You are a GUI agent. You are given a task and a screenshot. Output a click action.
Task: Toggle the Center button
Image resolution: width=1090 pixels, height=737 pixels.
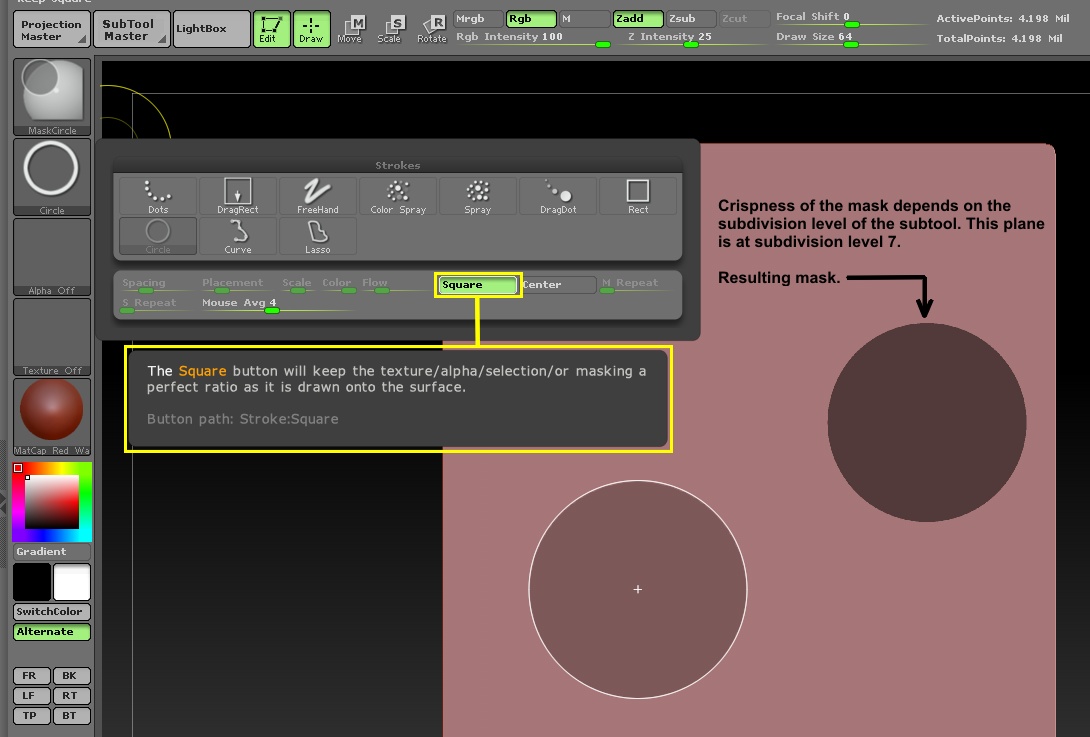(x=558, y=285)
